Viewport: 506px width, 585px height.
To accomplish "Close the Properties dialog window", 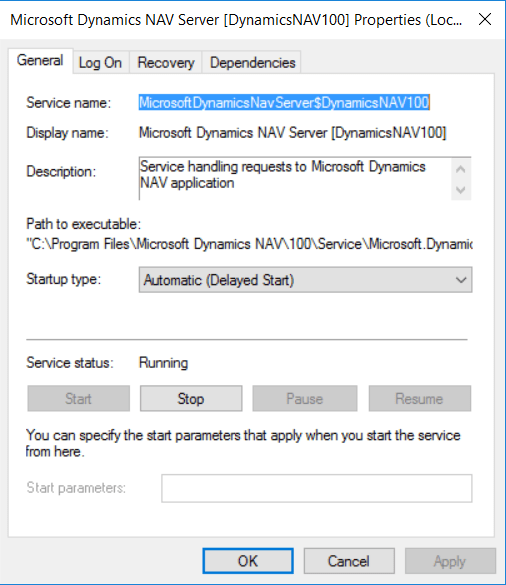I will [485, 19].
